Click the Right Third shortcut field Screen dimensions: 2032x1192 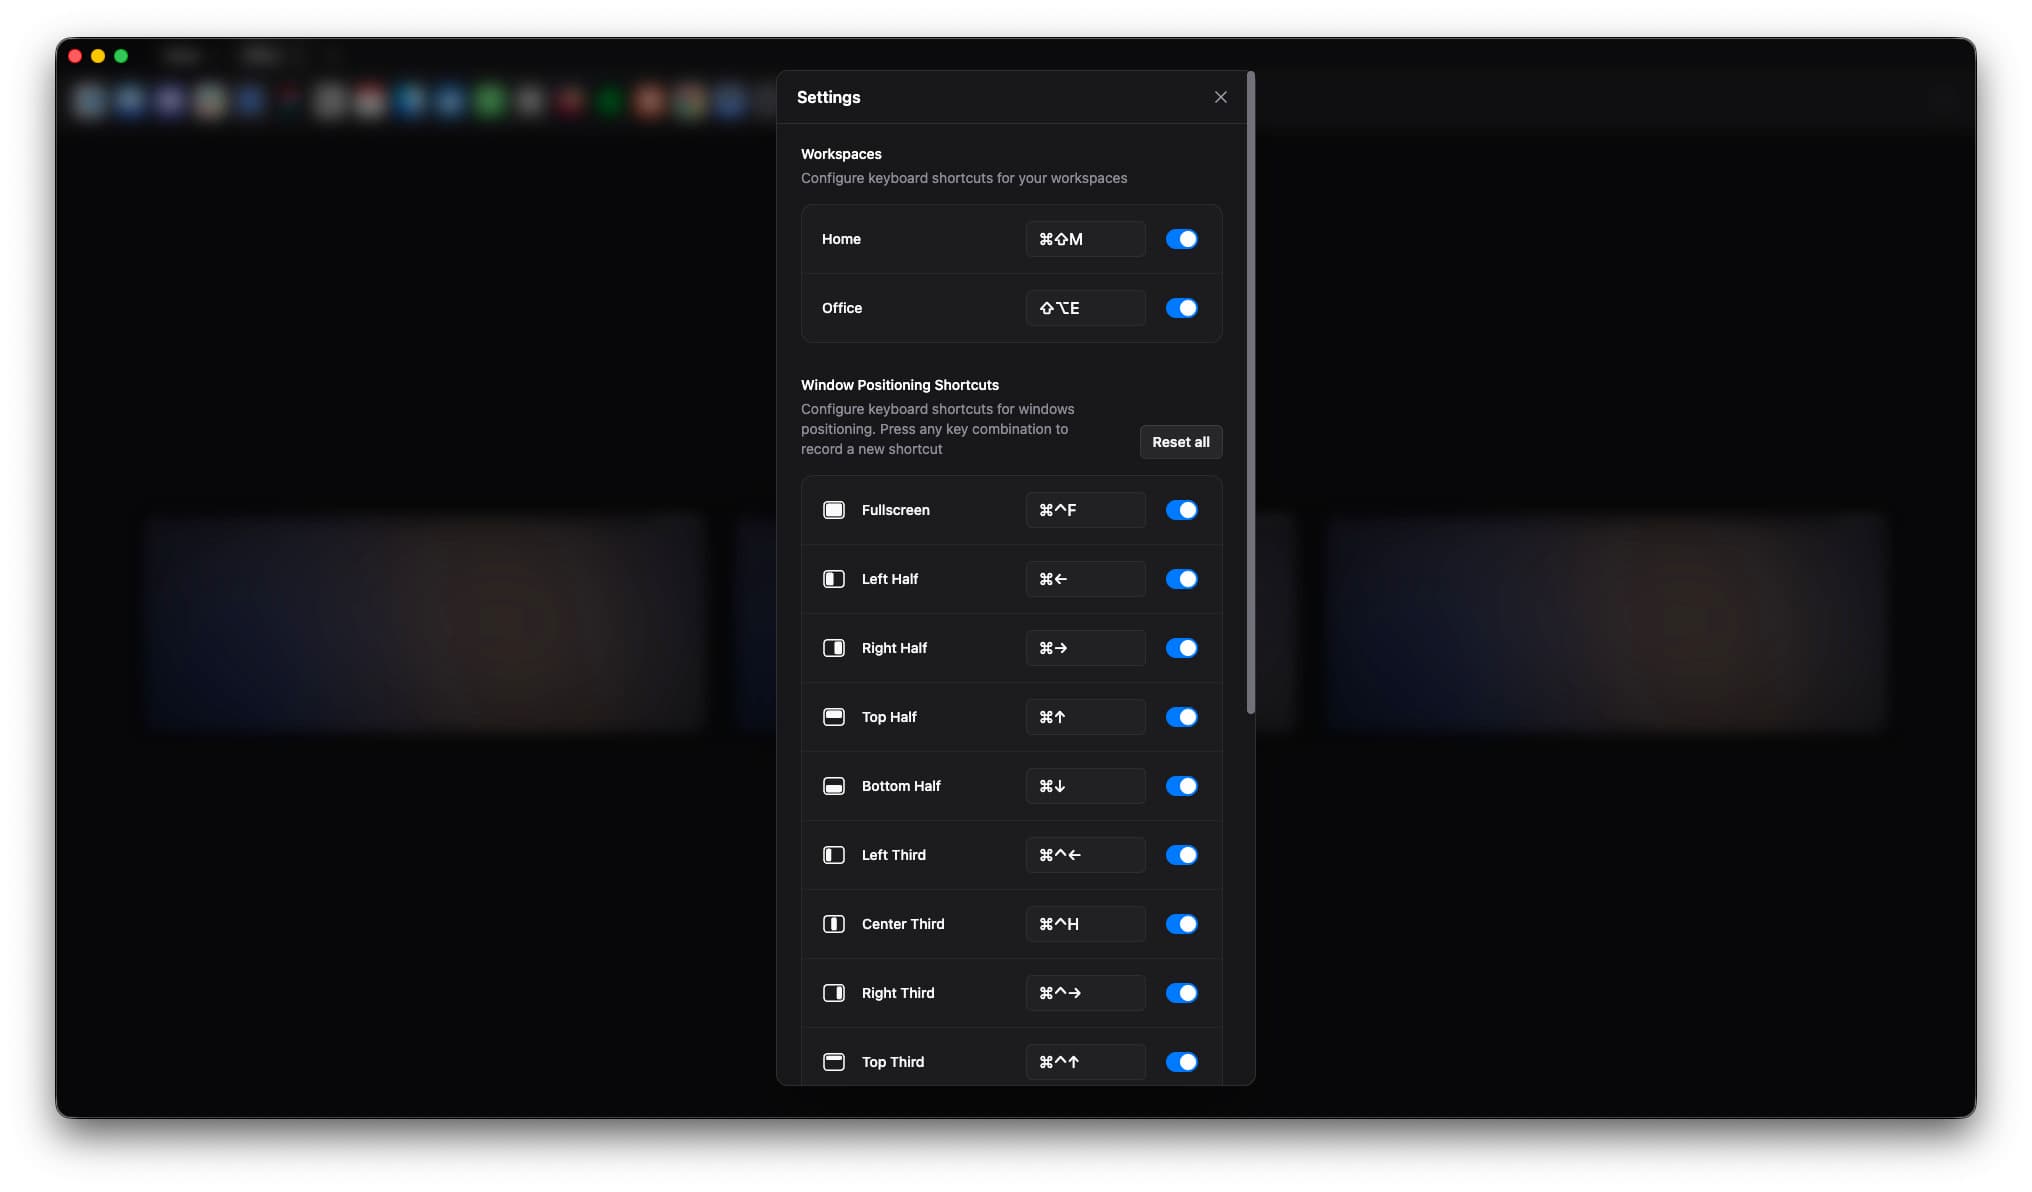tap(1085, 992)
